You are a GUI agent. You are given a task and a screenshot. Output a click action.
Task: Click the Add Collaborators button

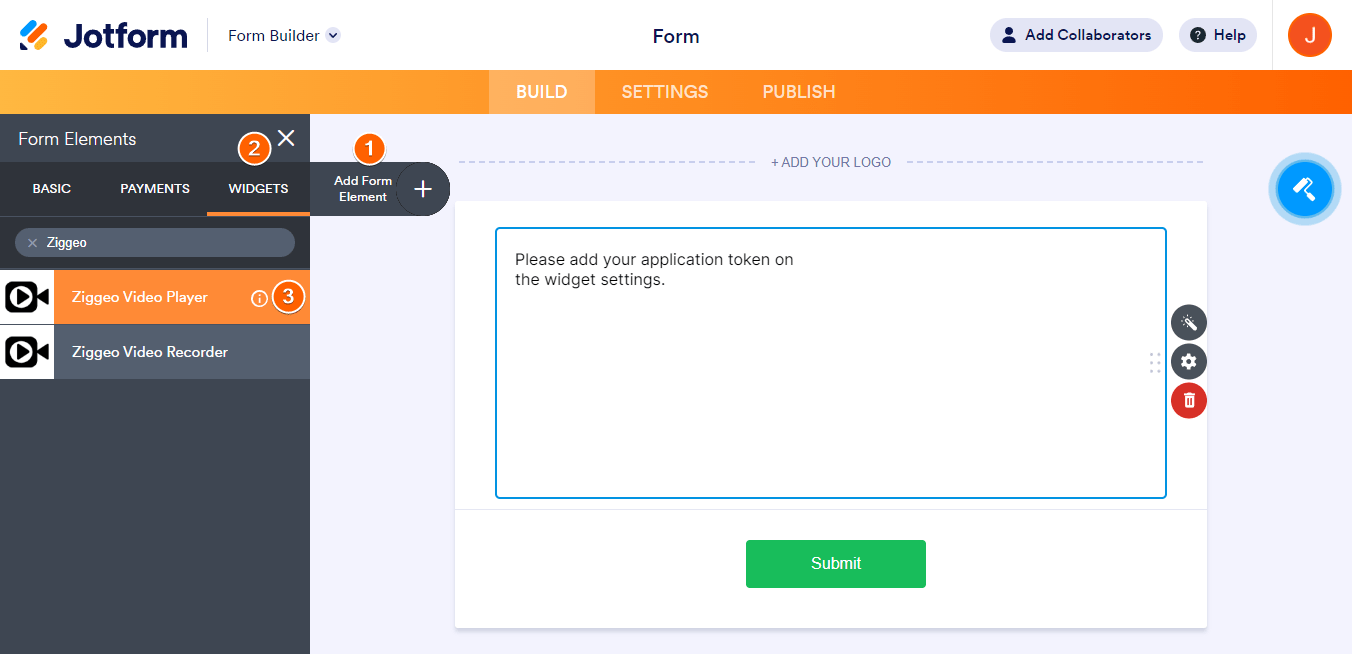(1076, 35)
